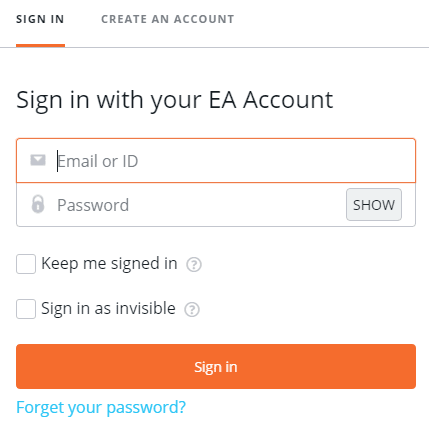Screen dimensions: 429x427
Task: Enable the Keep me signed in checkbox
Action: [x=26, y=264]
